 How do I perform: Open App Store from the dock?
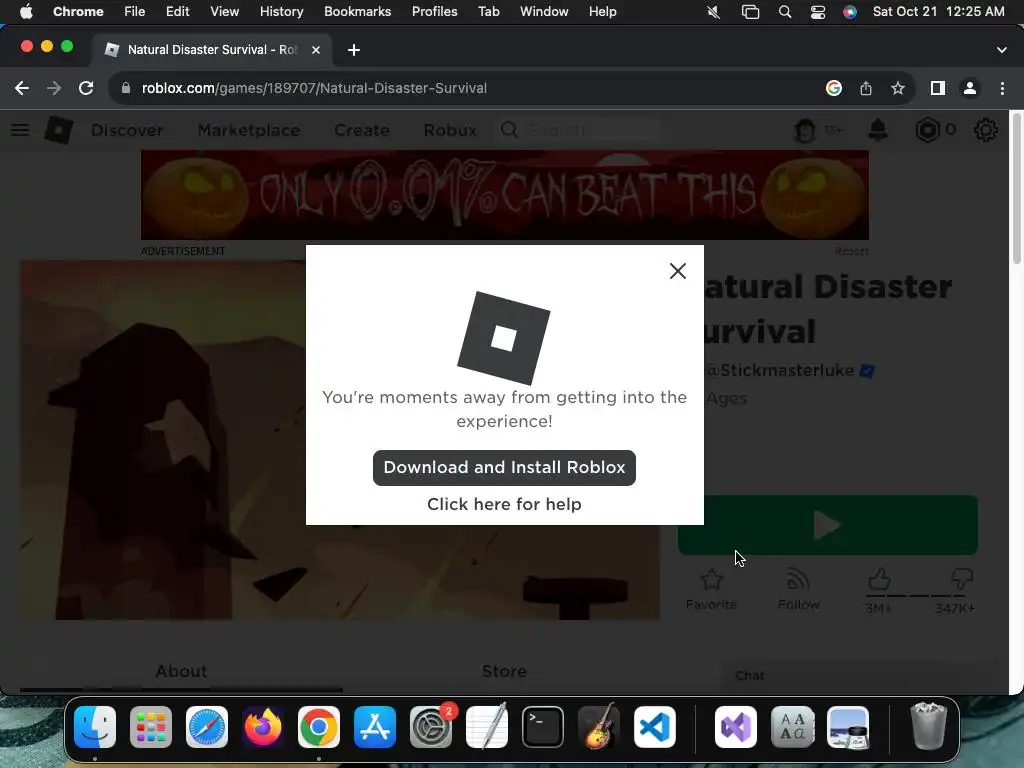[x=375, y=727]
